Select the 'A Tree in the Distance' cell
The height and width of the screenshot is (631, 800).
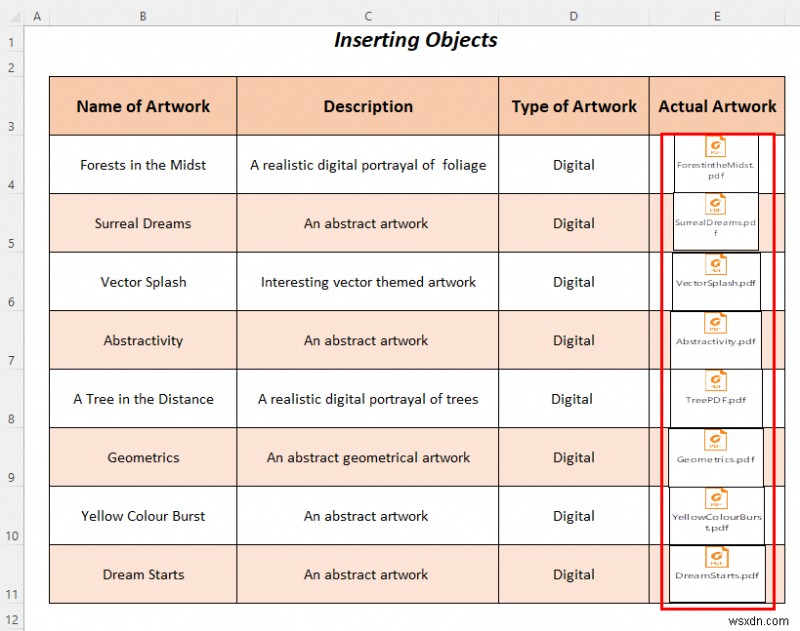143,398
